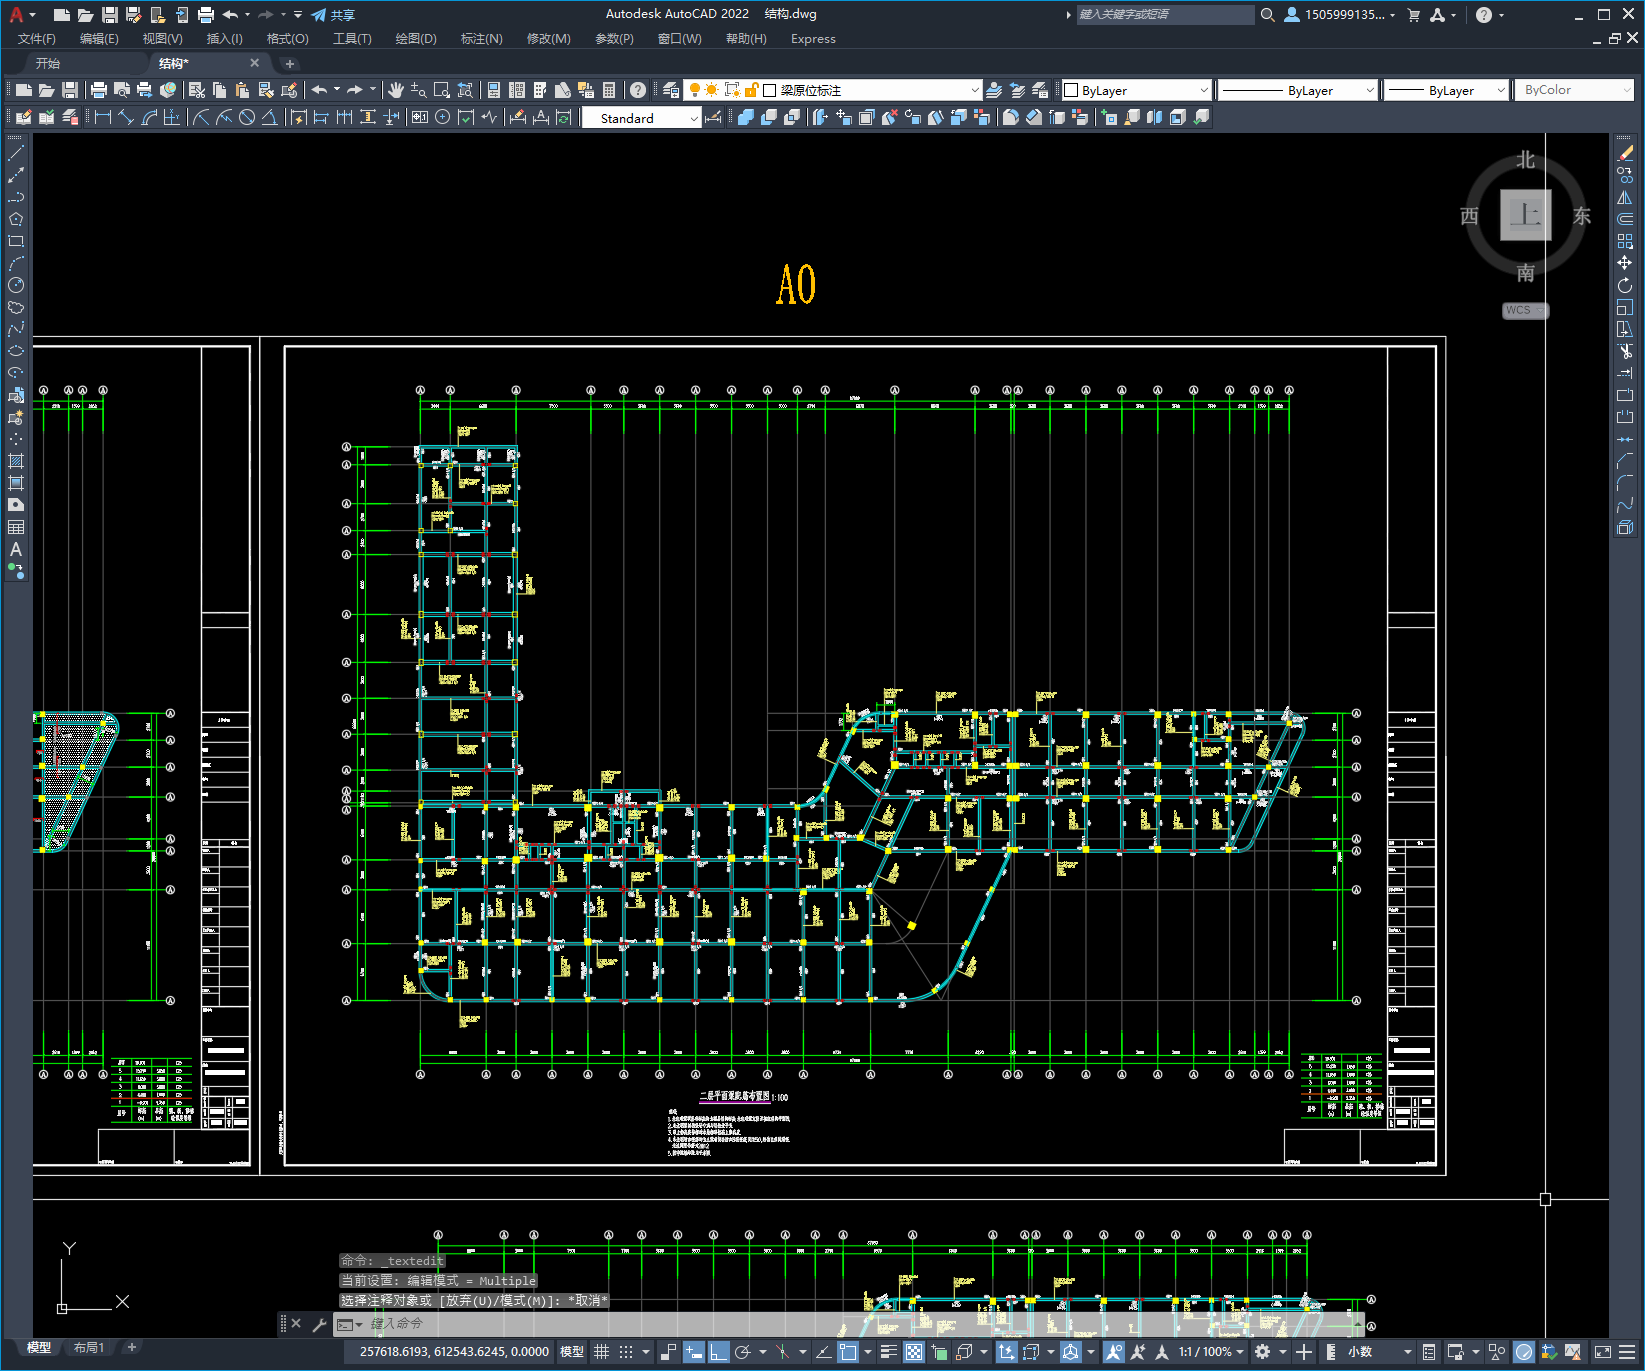
Task: Click the layer color swatch in layer dropdown
Action: click(770, 90)
